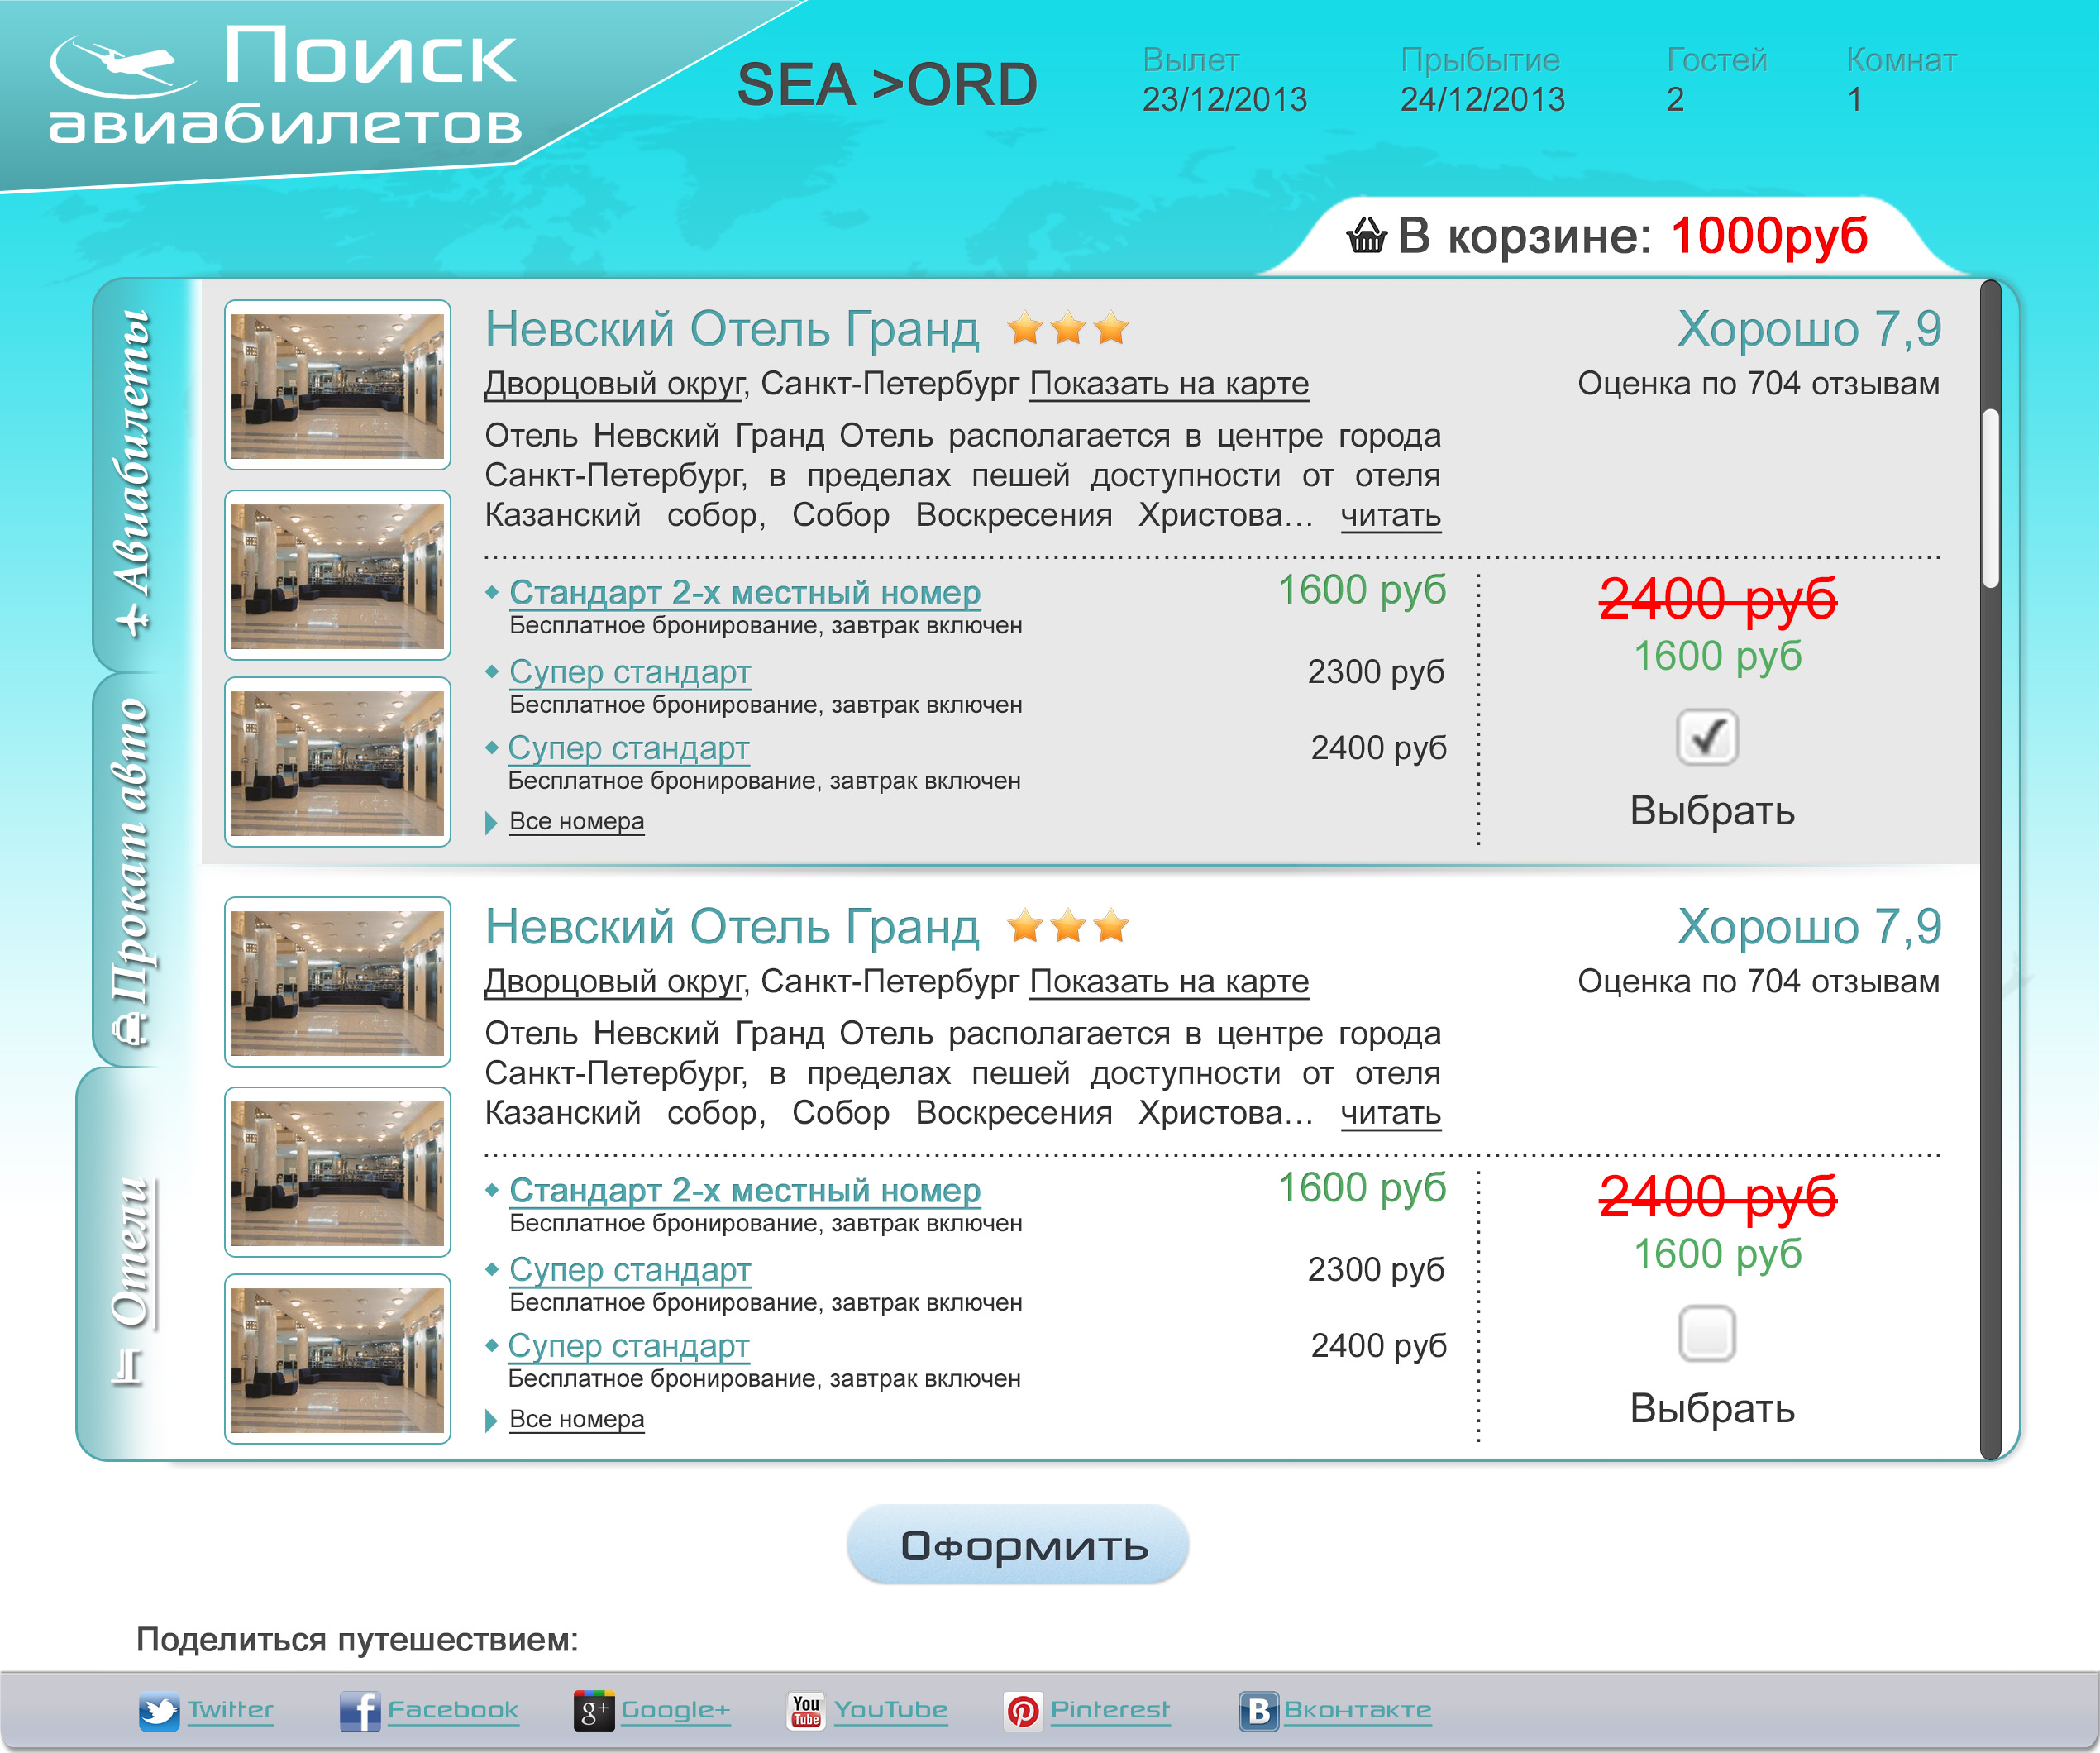The image size is (2100, 1753).
Task: Check the second hotel's Выбрать checkbox
Action: pyautogui.click(x=1707, y=1334)
